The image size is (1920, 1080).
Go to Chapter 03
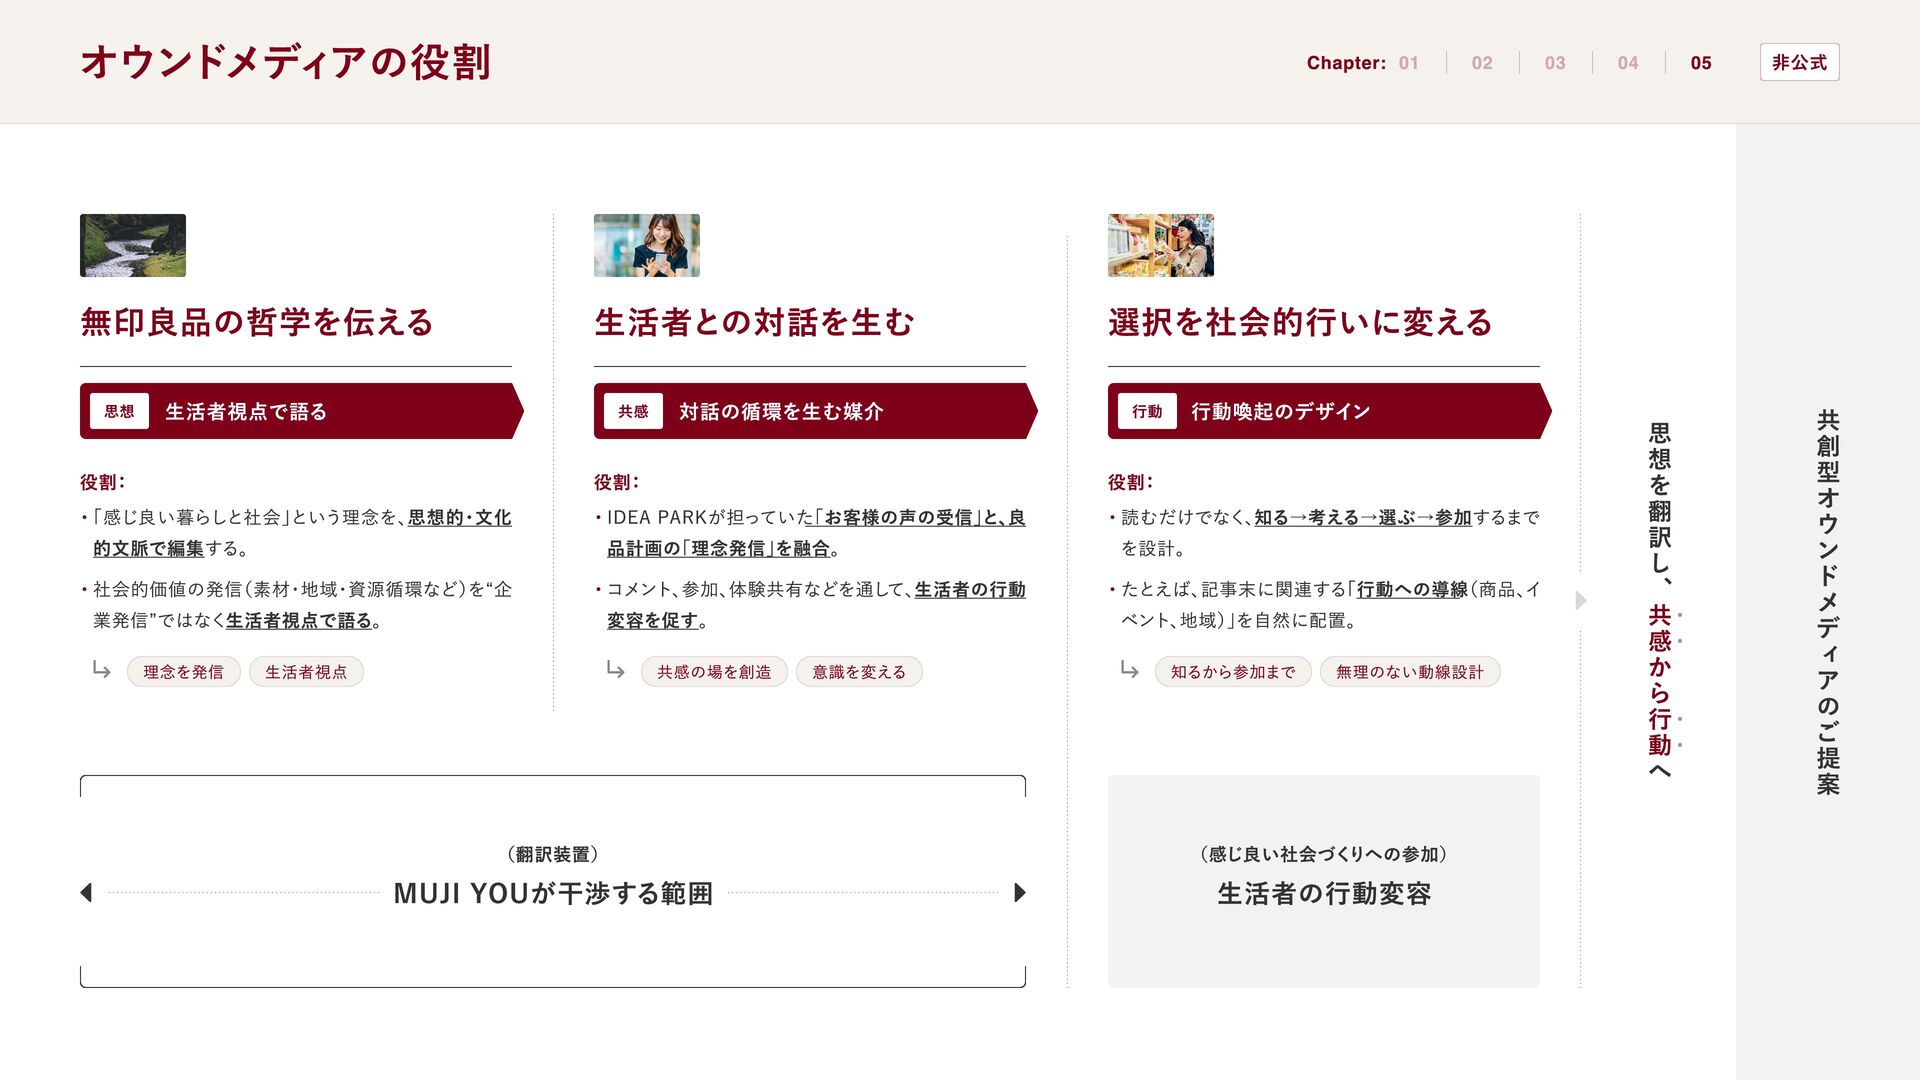pyautogui.click(x=1555, y=63)
